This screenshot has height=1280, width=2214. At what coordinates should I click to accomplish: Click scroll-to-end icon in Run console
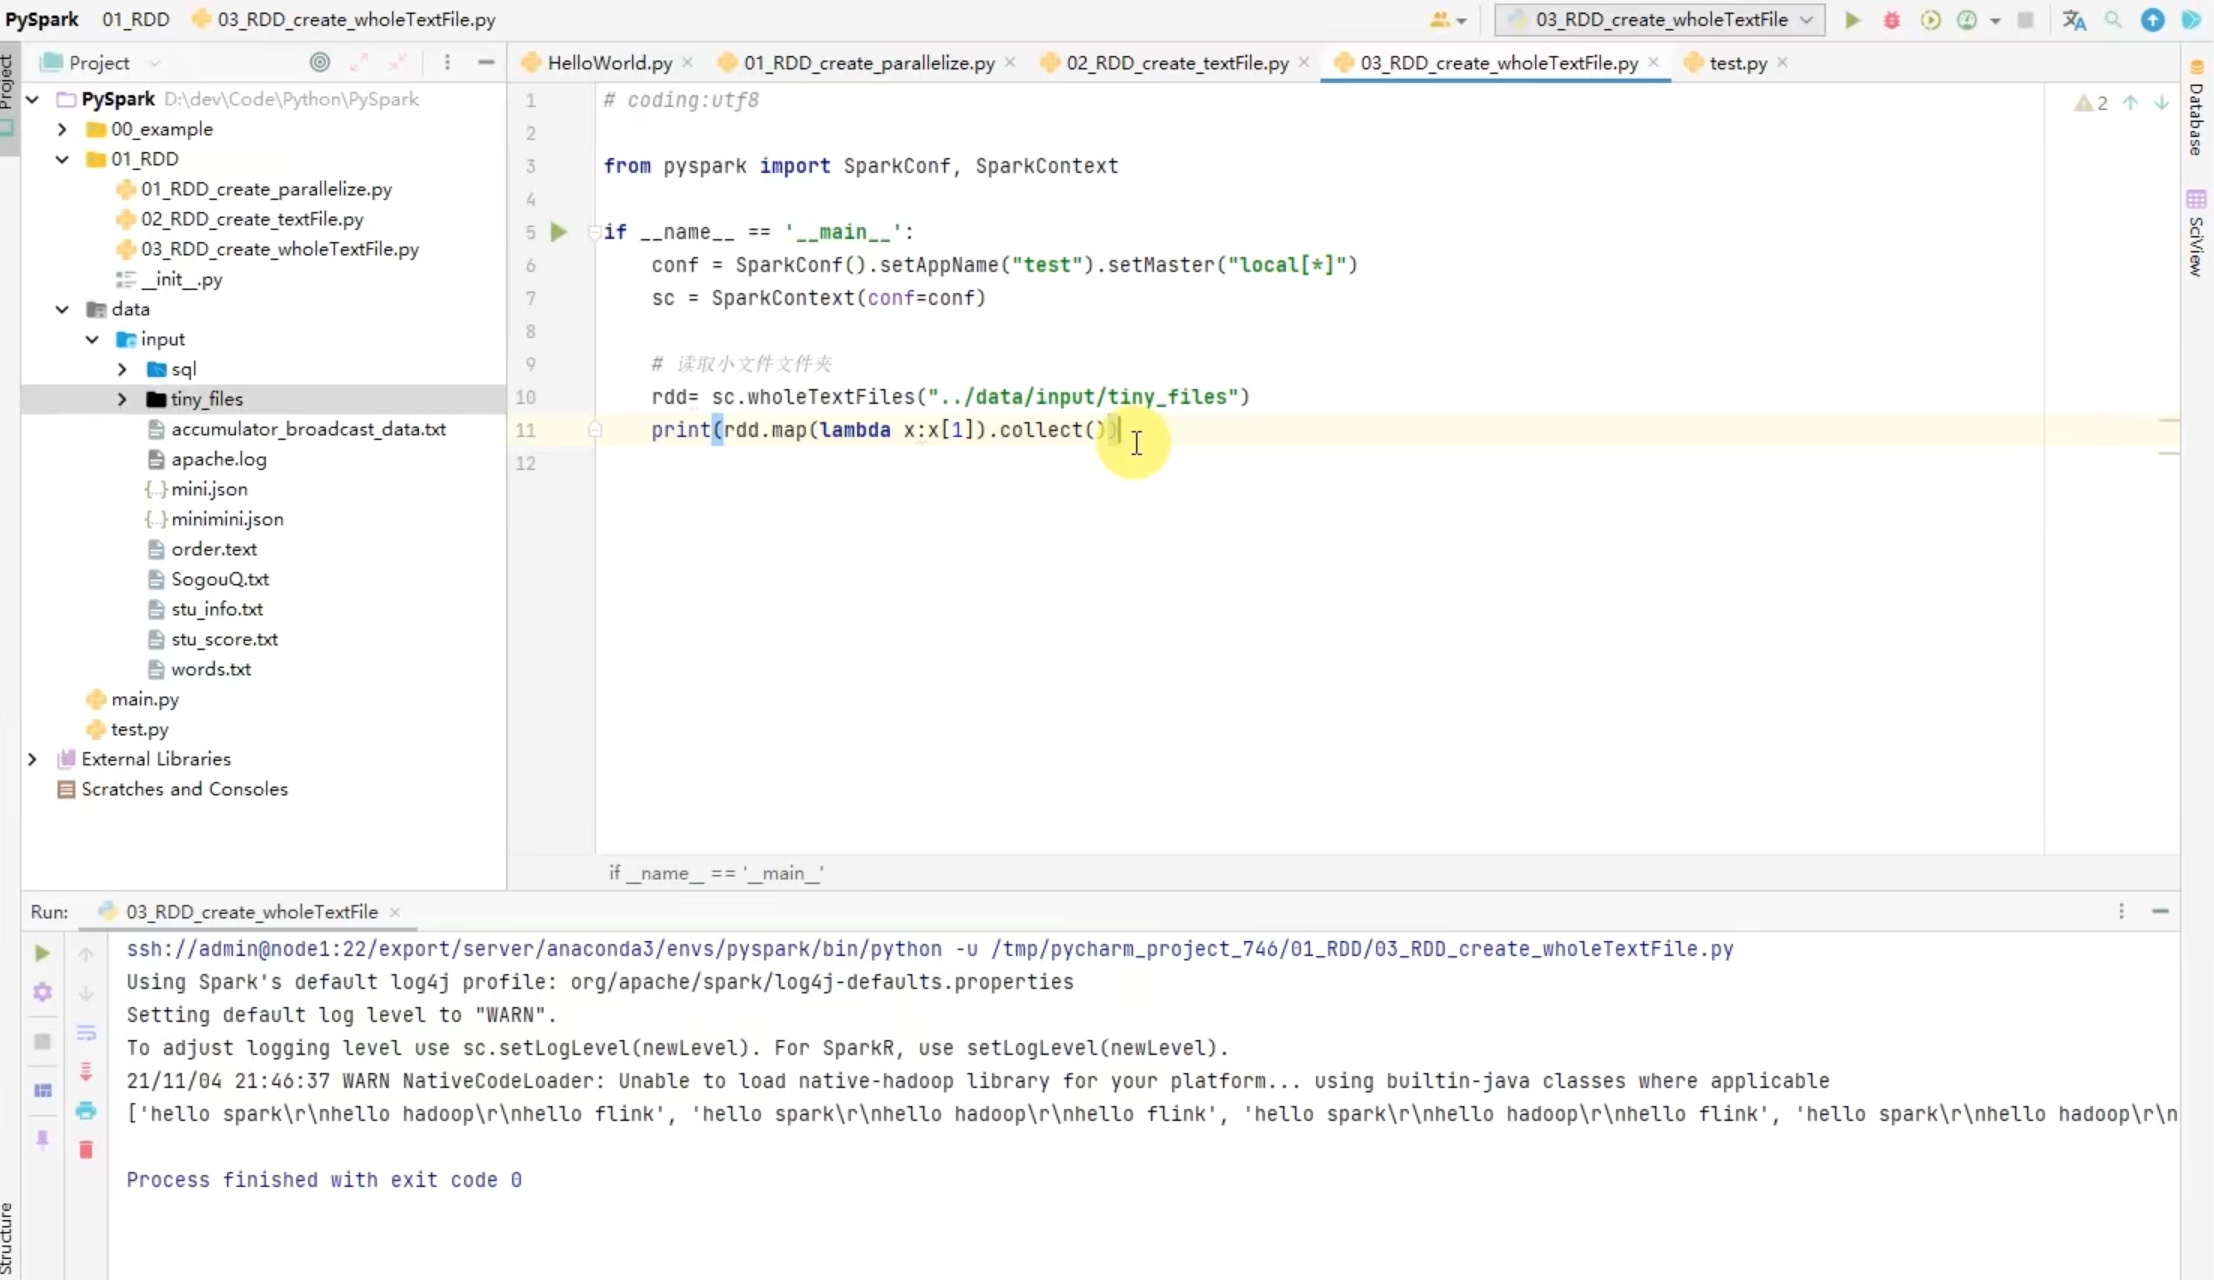click(86, 1071)
